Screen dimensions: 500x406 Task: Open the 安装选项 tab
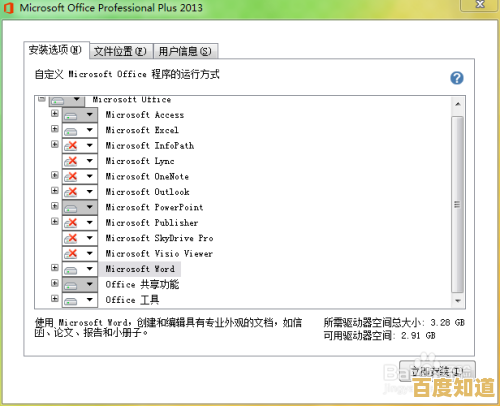click(x=56, y=50)
